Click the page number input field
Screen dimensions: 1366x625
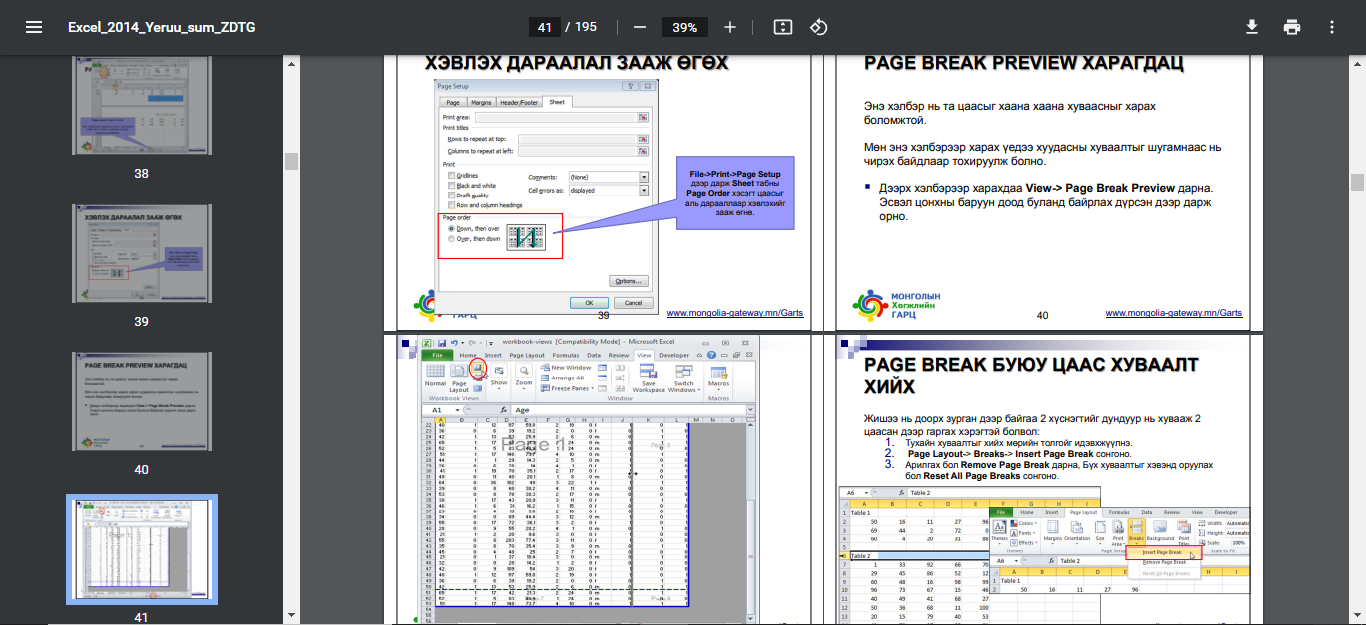click(545, 27)
